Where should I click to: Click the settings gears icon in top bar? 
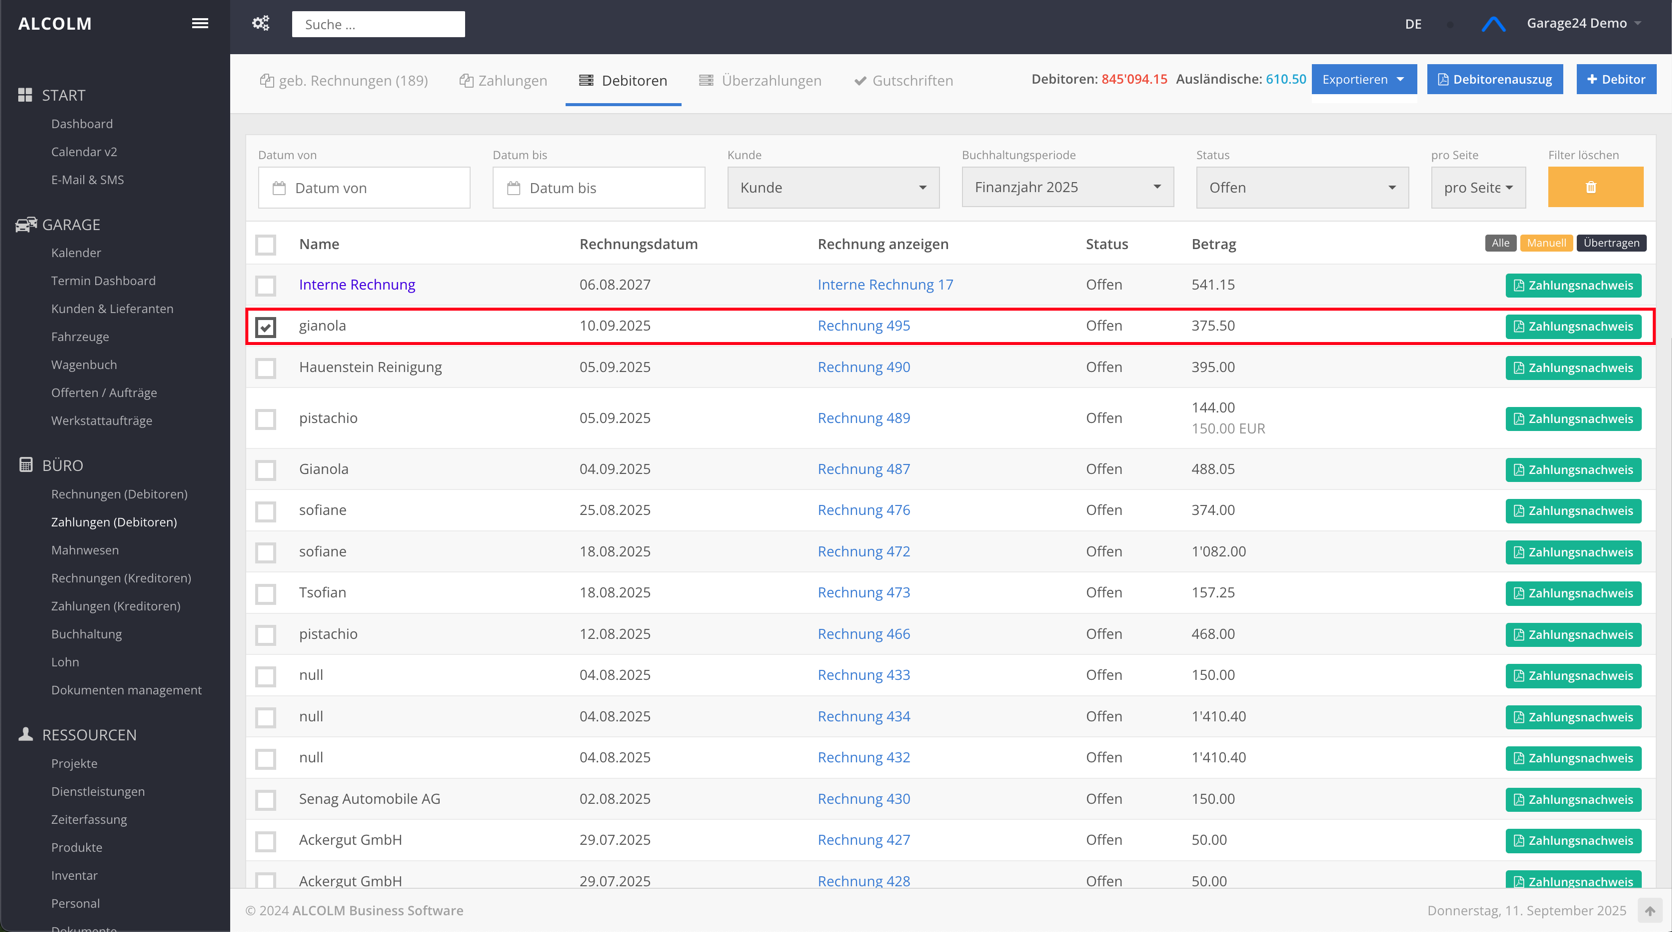[261, 23]
